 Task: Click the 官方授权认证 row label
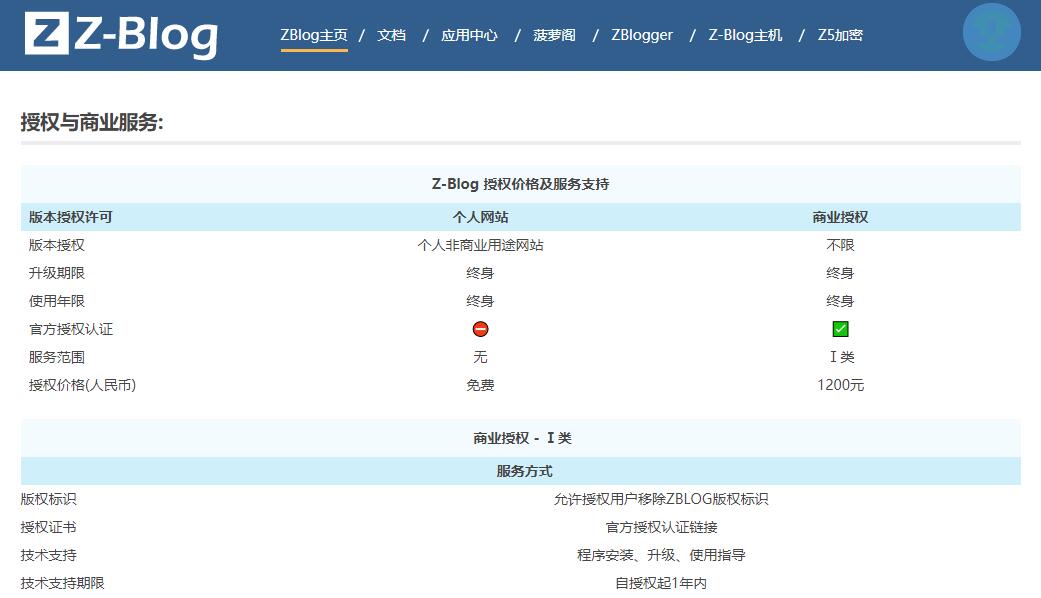70,329
